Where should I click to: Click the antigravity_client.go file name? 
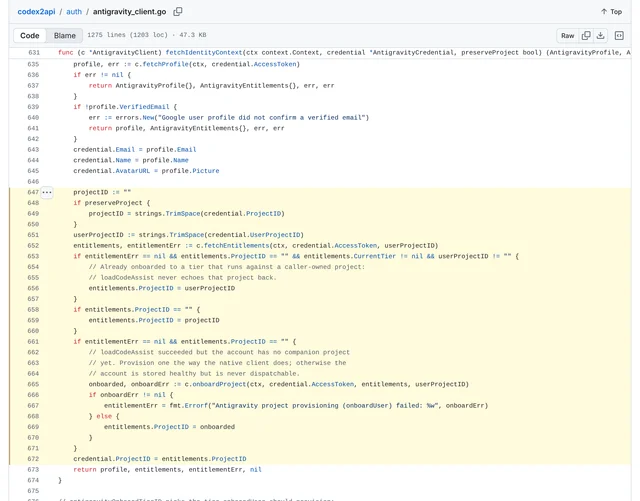coord(129,12)
